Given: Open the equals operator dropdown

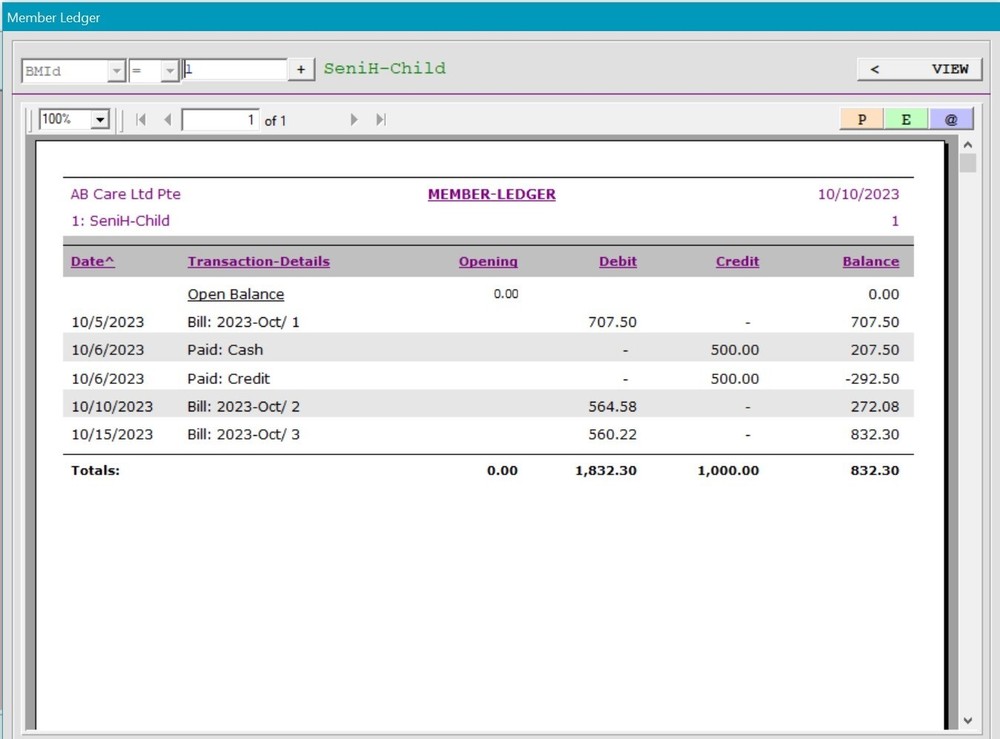Looking at the screenshot, I should (x=170, y=71).
